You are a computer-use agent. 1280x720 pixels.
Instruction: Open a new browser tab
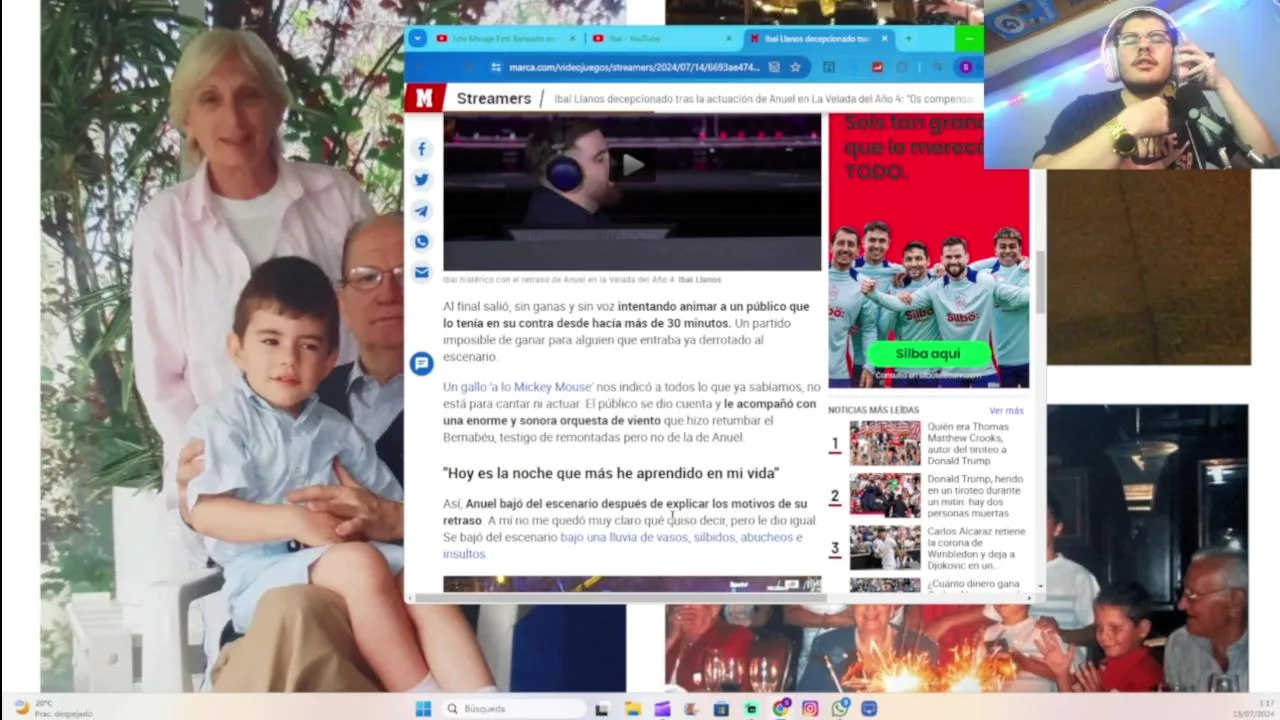(908, 38)
